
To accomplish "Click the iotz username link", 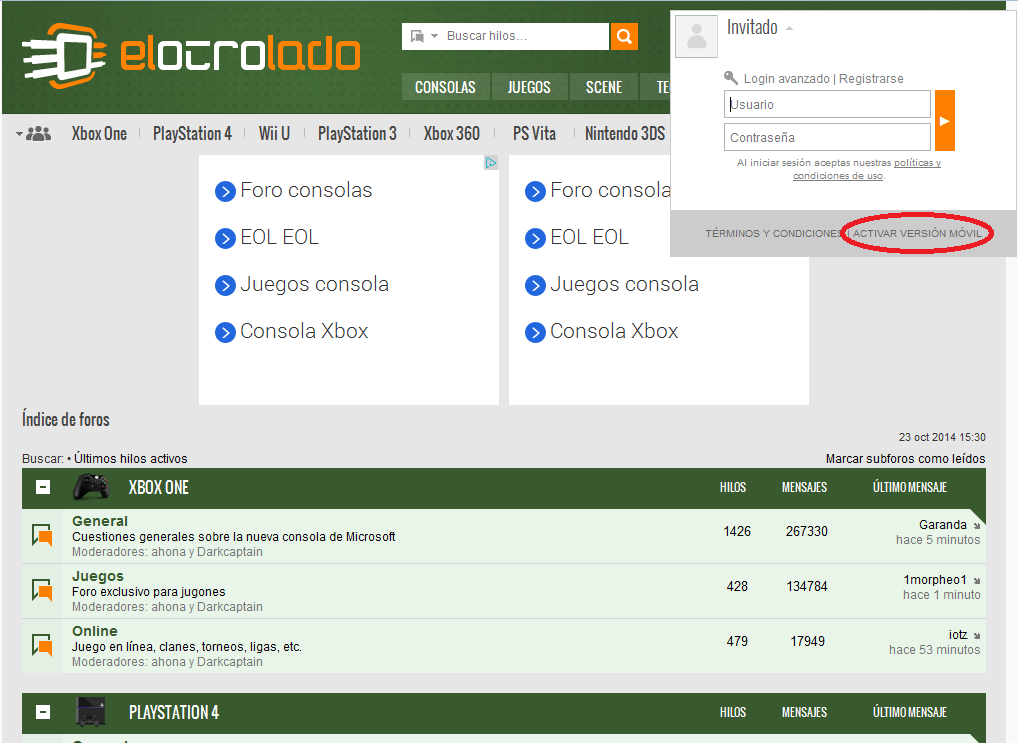I will pos(958,635).
